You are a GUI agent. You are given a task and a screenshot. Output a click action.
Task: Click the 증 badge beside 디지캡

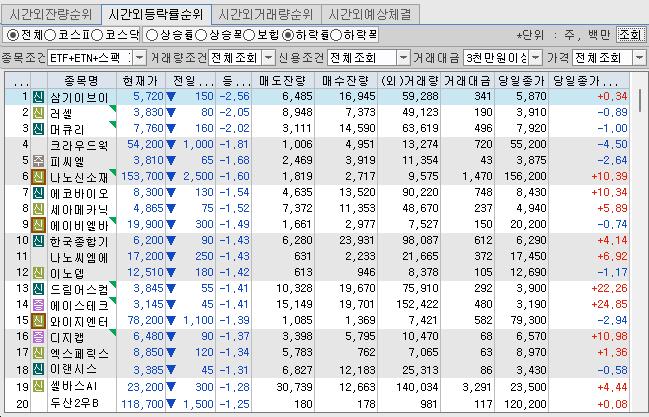tap(38, 337)
